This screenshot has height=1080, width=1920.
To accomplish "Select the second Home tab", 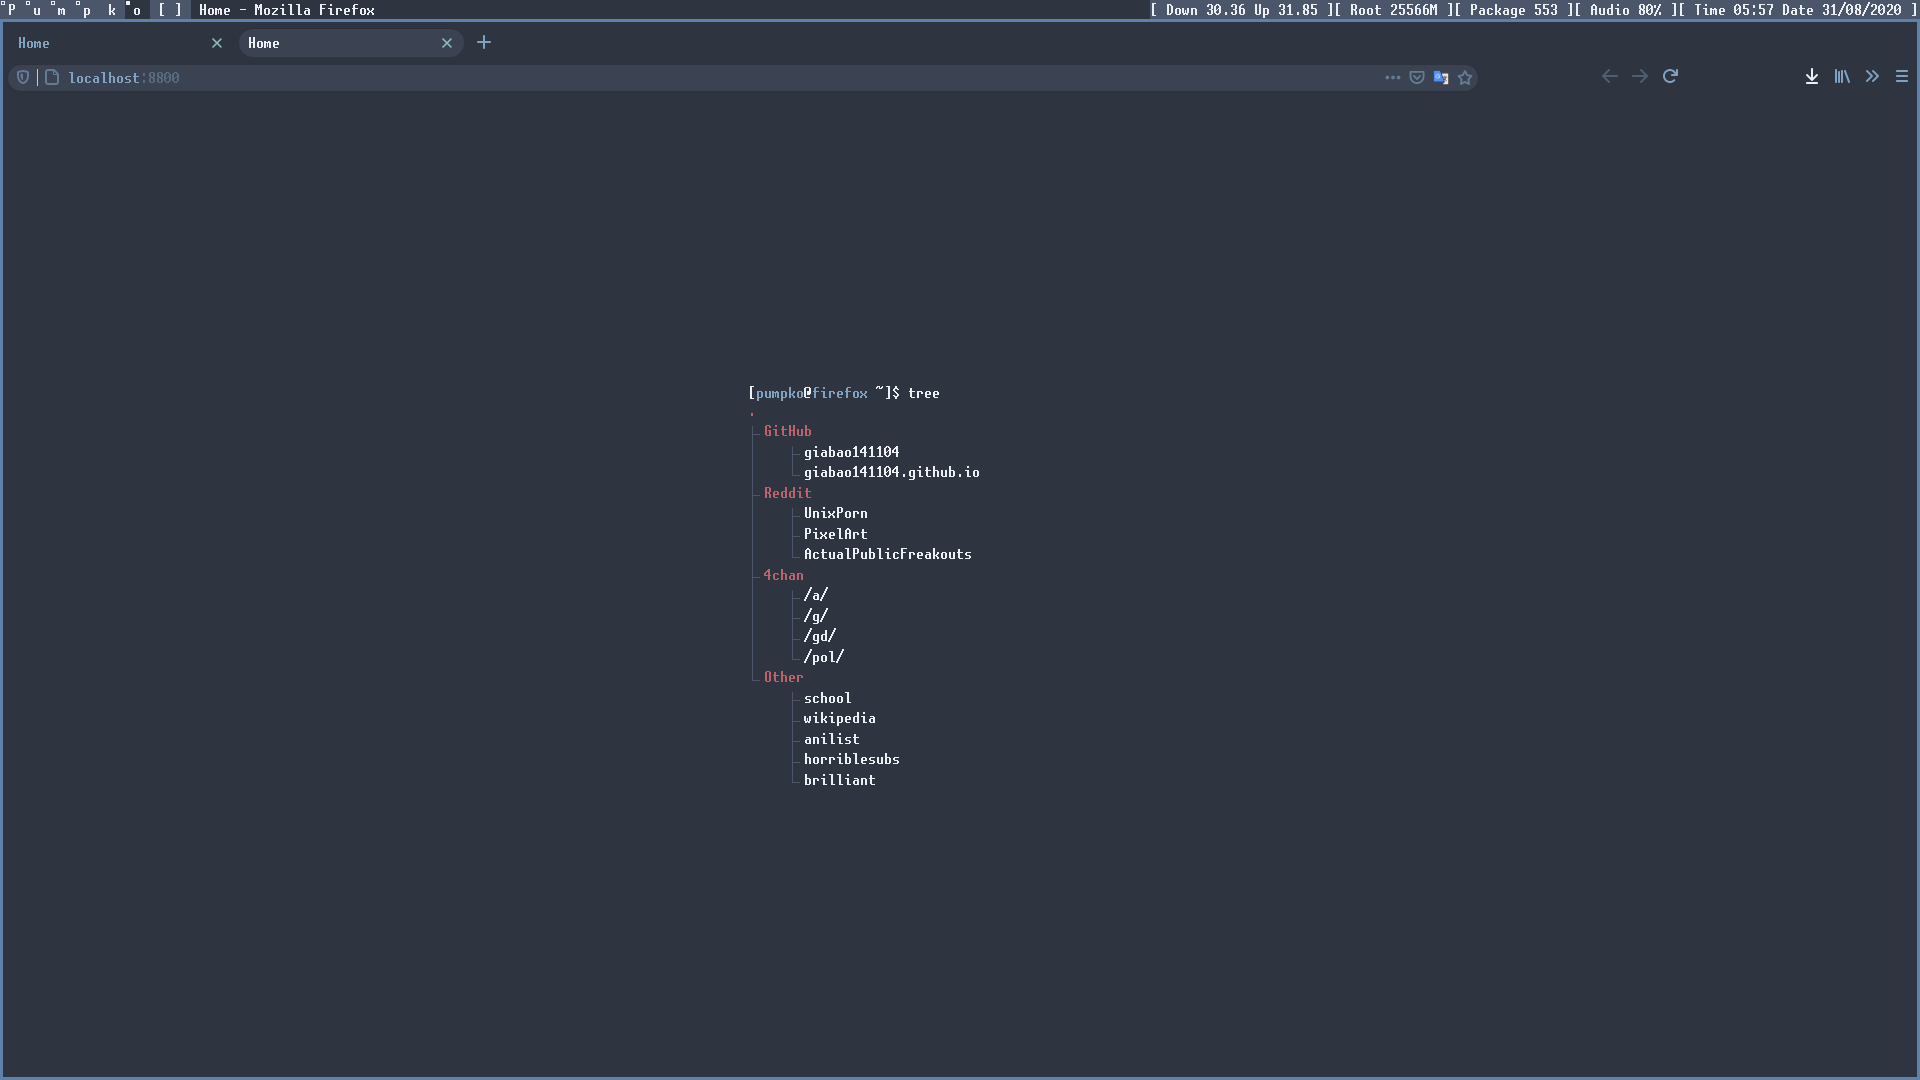I will [350, 43].
